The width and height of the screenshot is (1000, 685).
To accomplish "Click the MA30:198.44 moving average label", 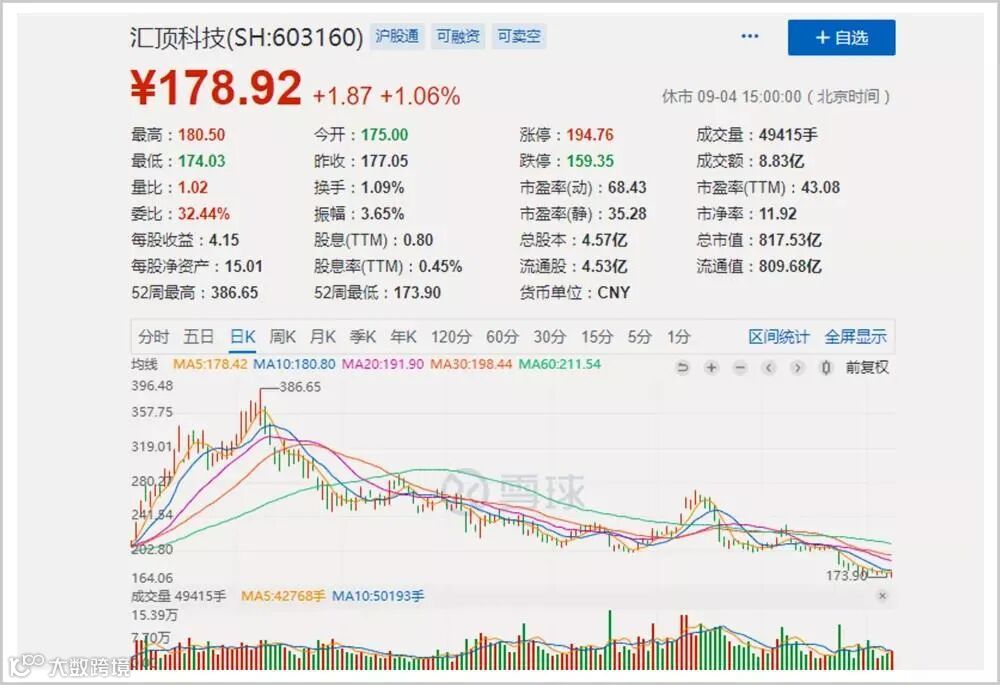I will pos(471,364).
